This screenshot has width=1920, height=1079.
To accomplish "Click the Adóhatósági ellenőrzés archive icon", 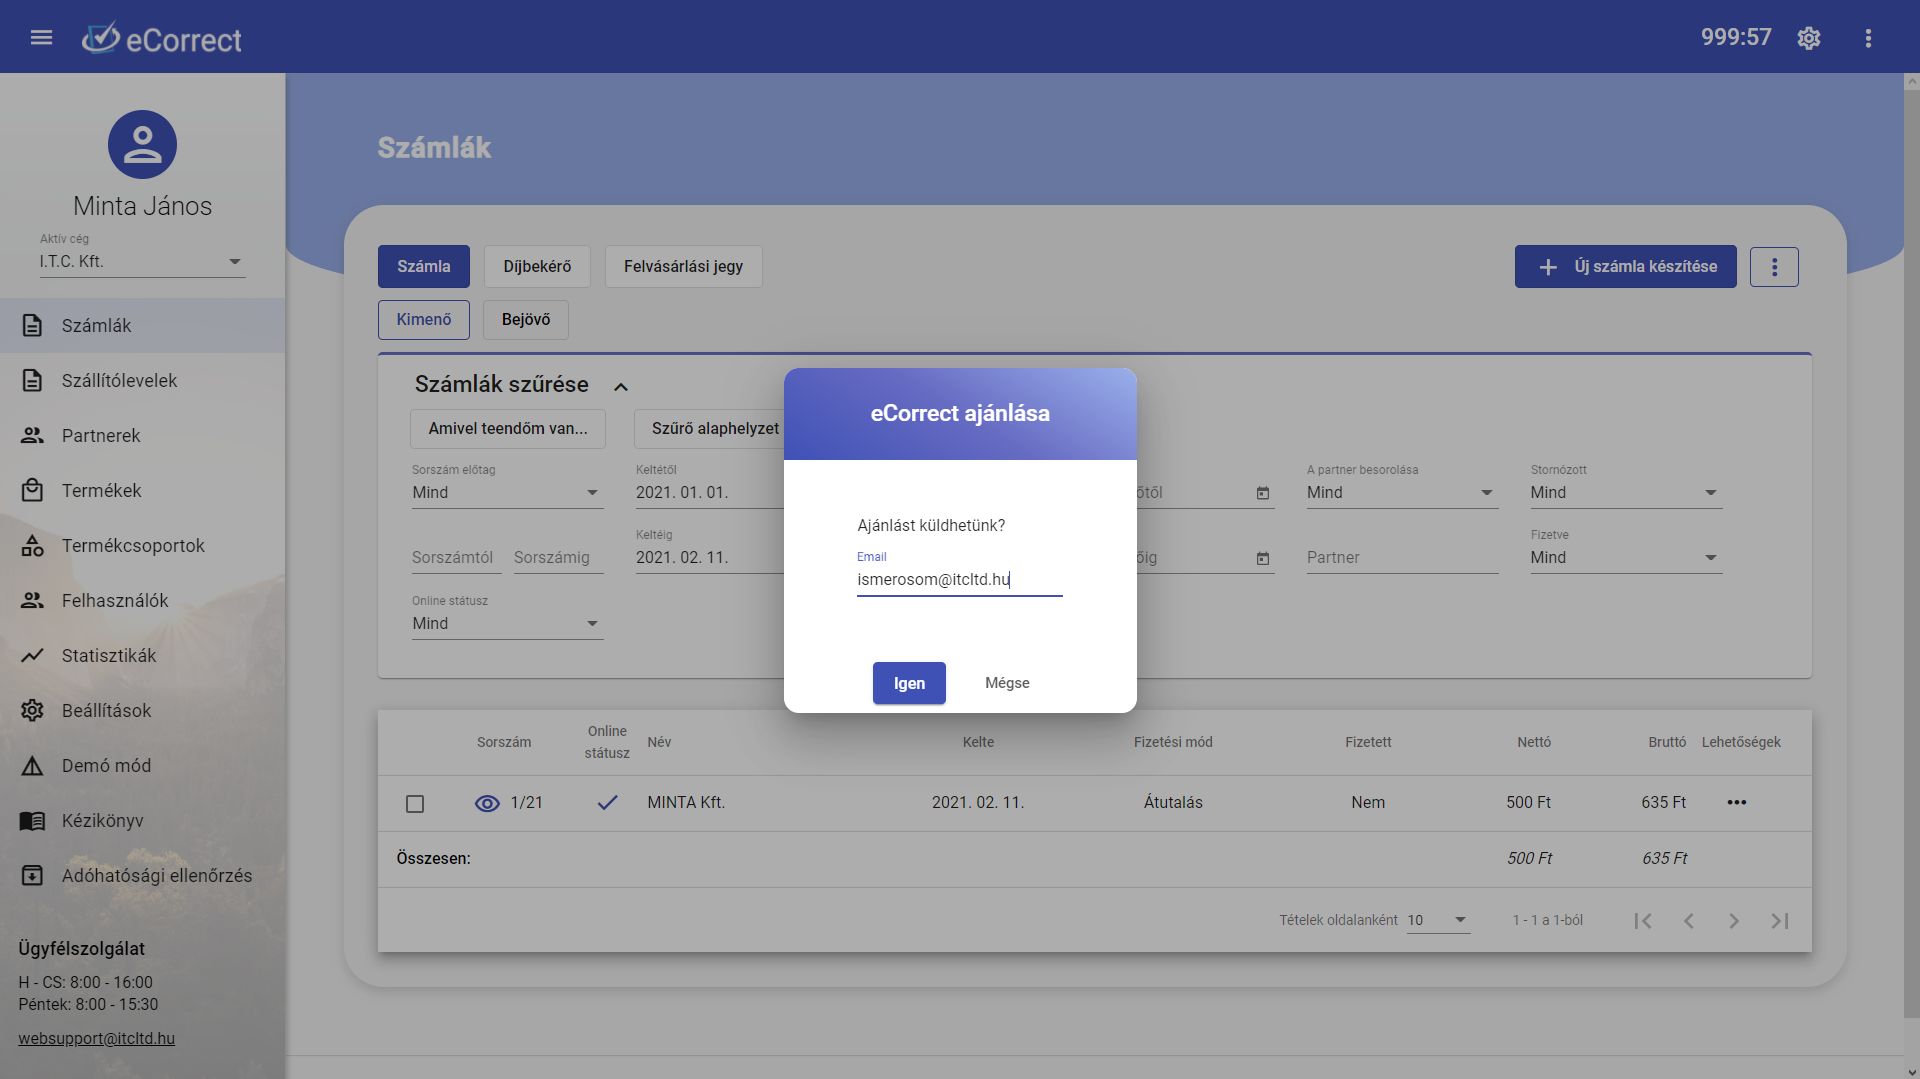I will coord(32,875).
